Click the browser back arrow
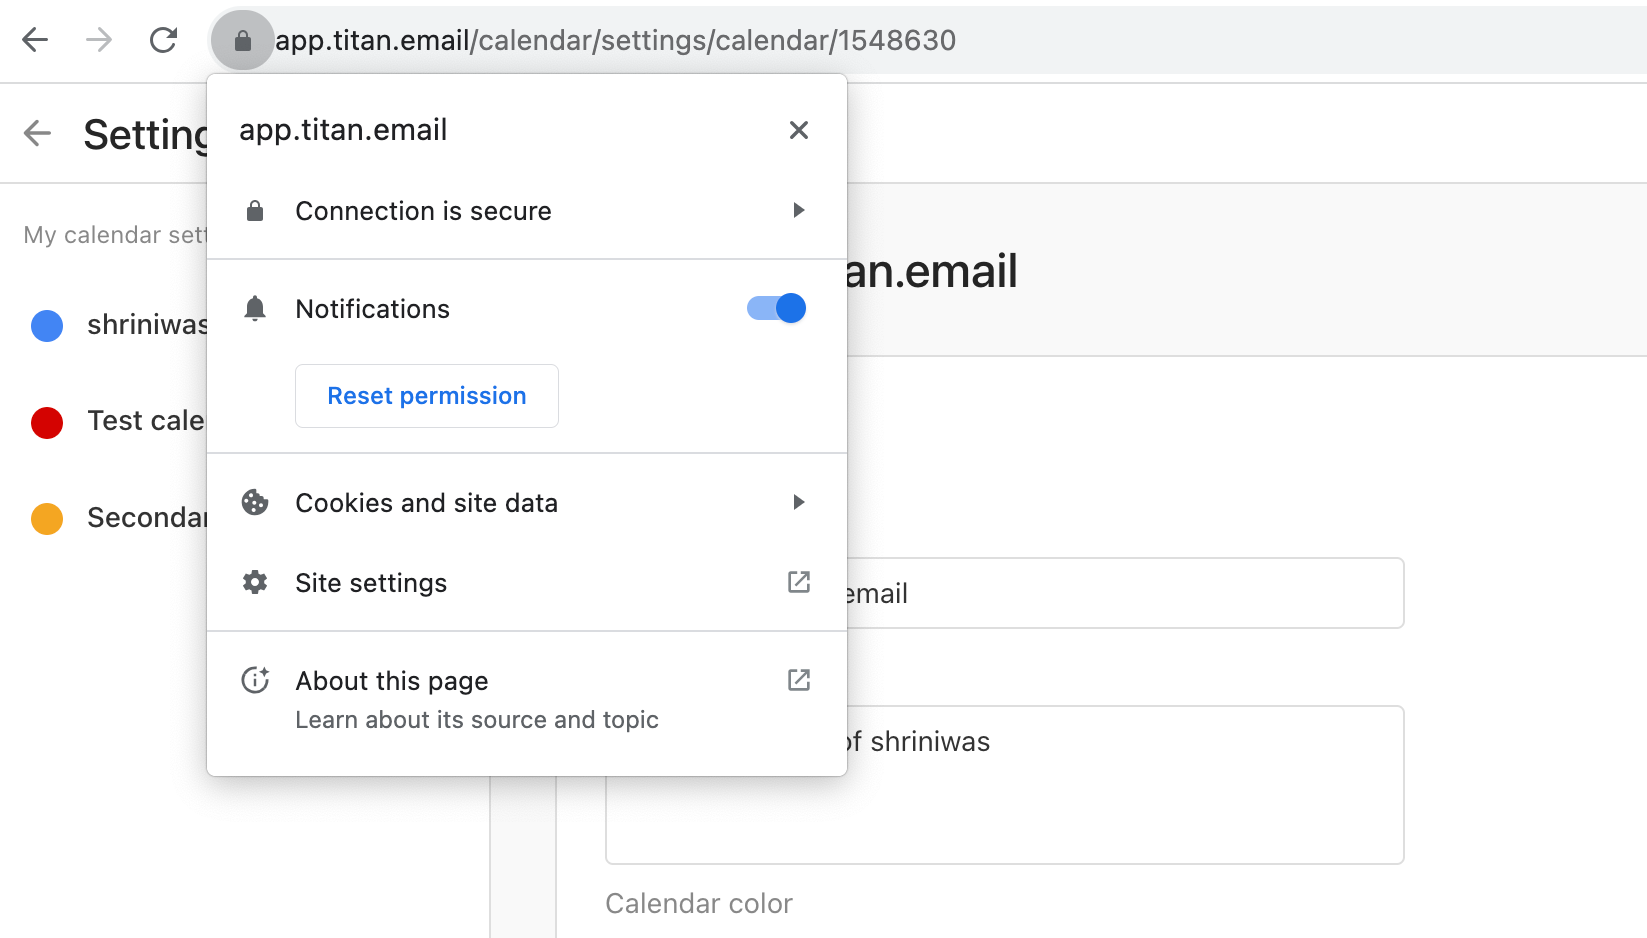The width and height of the screenshot is (1647, 938). [35, 40]
